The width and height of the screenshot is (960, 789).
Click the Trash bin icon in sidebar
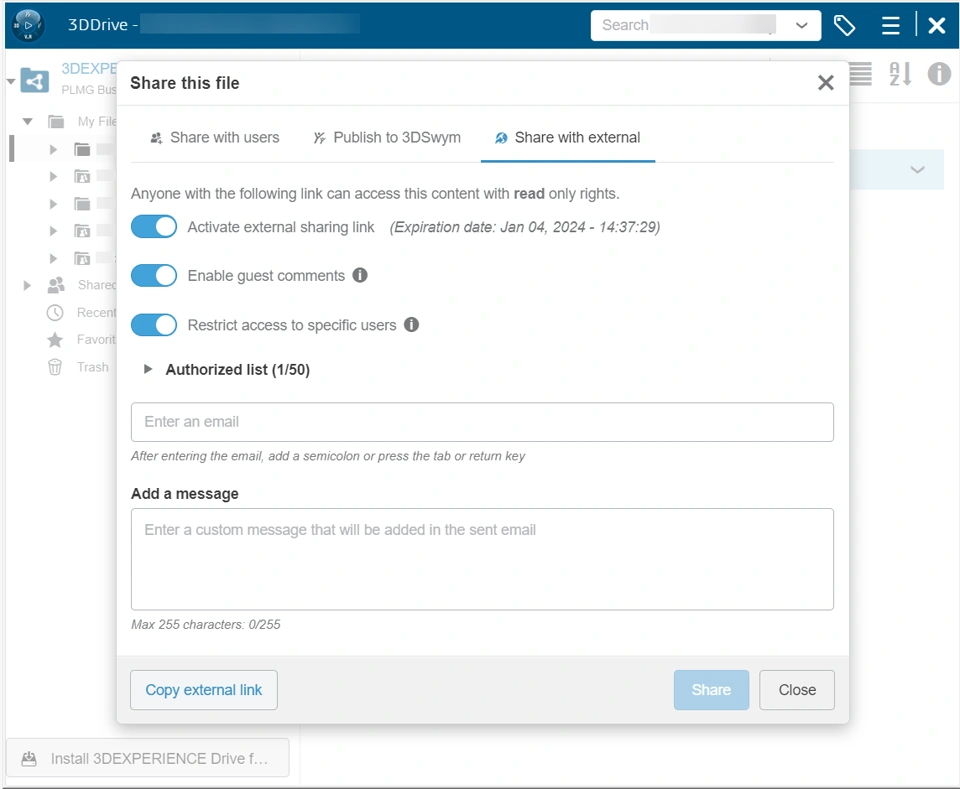pyautogui.click(x=55, y=367)
